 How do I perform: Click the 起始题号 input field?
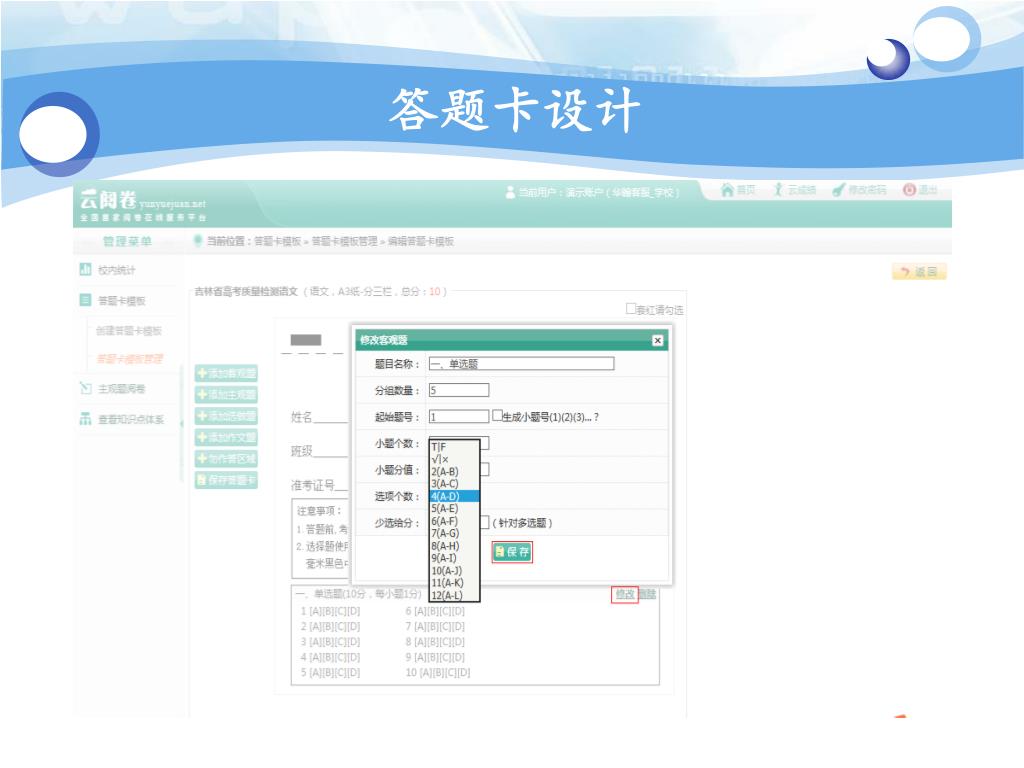[458, 416]
